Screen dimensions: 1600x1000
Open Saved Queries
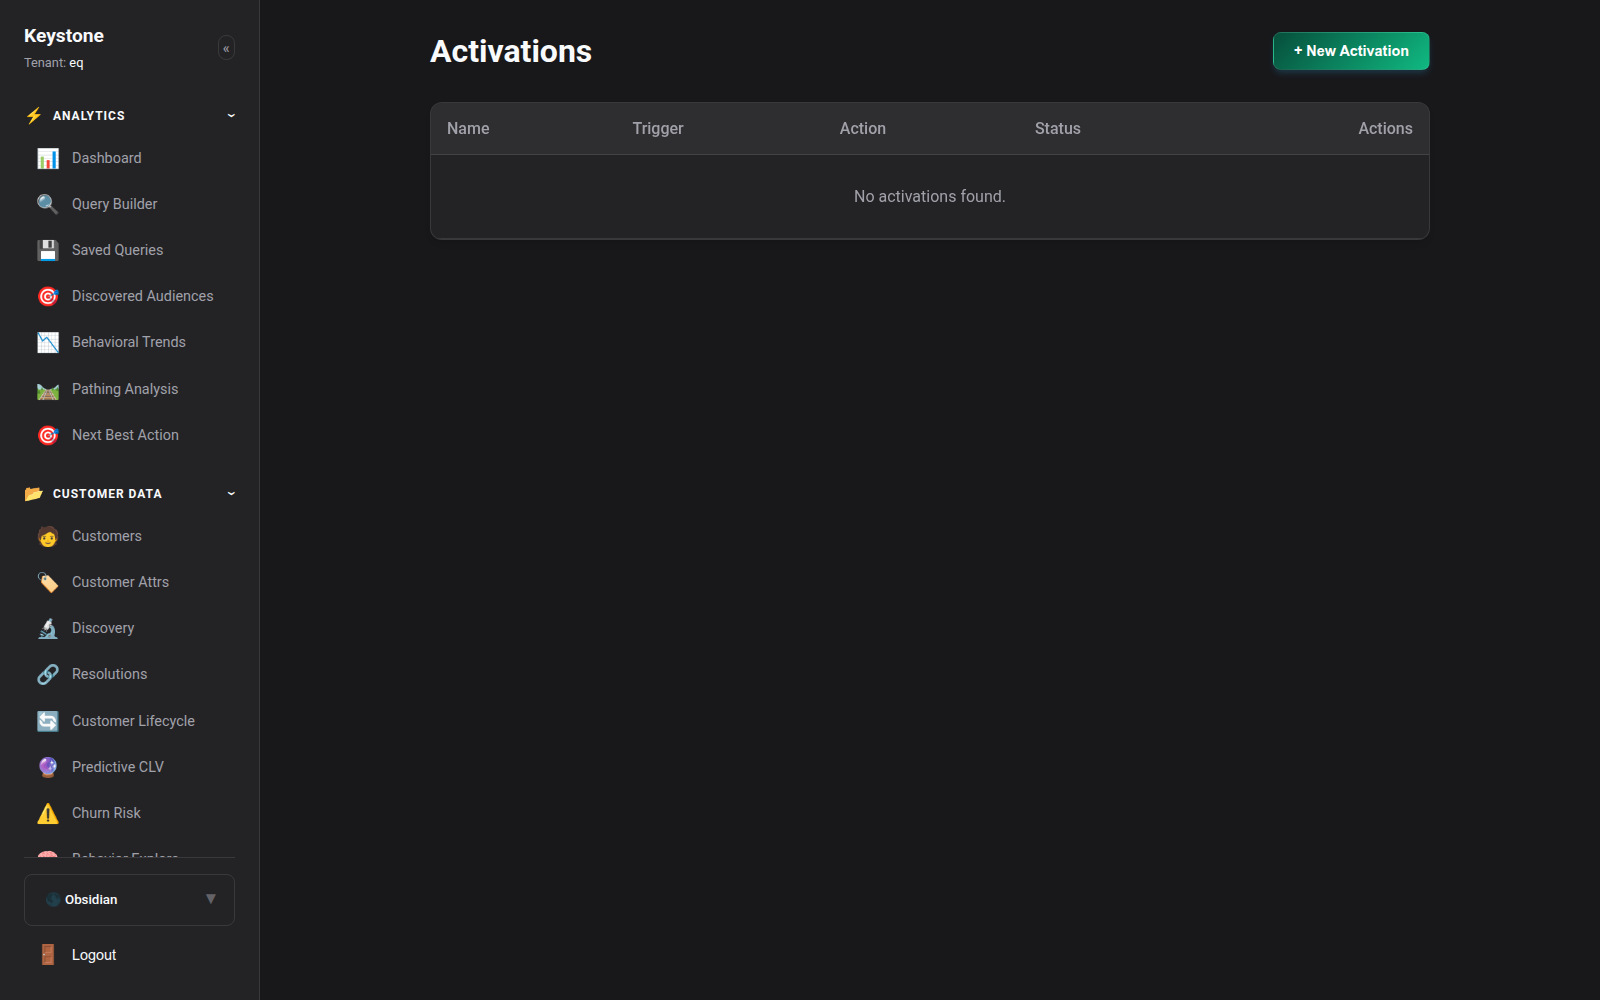tap(130, 250)
